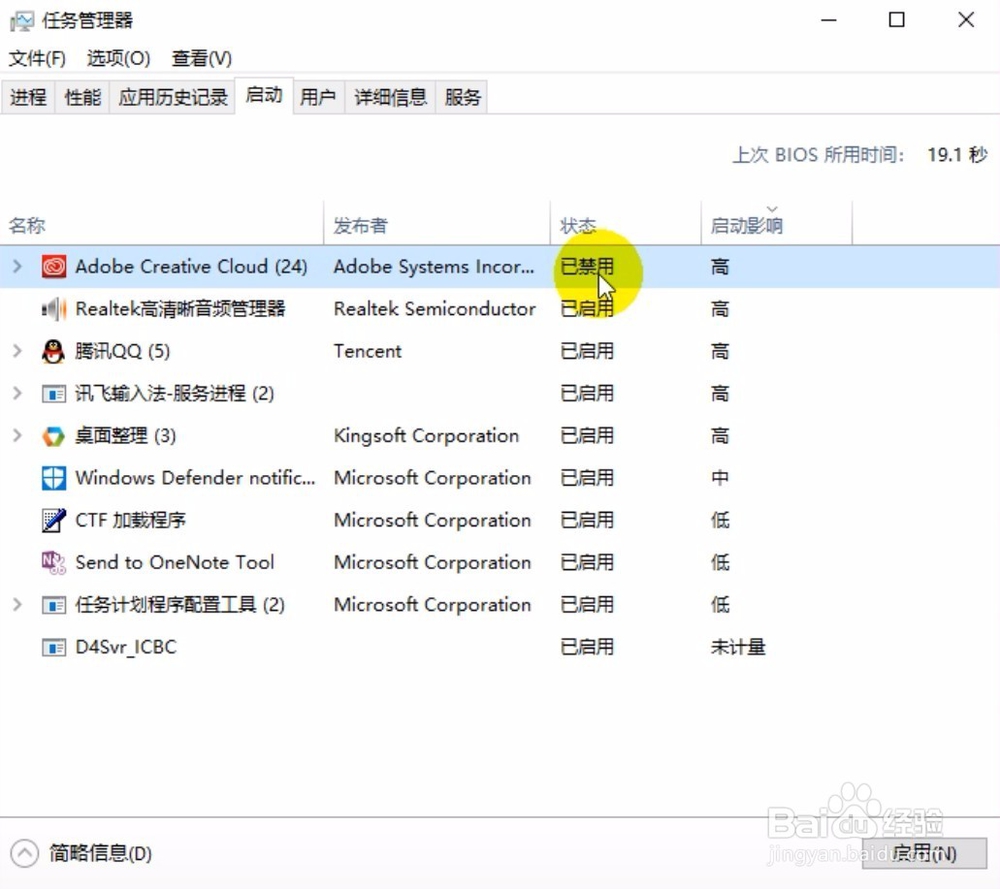The width and height of the screenshot is (1000, 889).
Task: Click the D4Svr_ICBC program icon
Action: coord(54,648)
